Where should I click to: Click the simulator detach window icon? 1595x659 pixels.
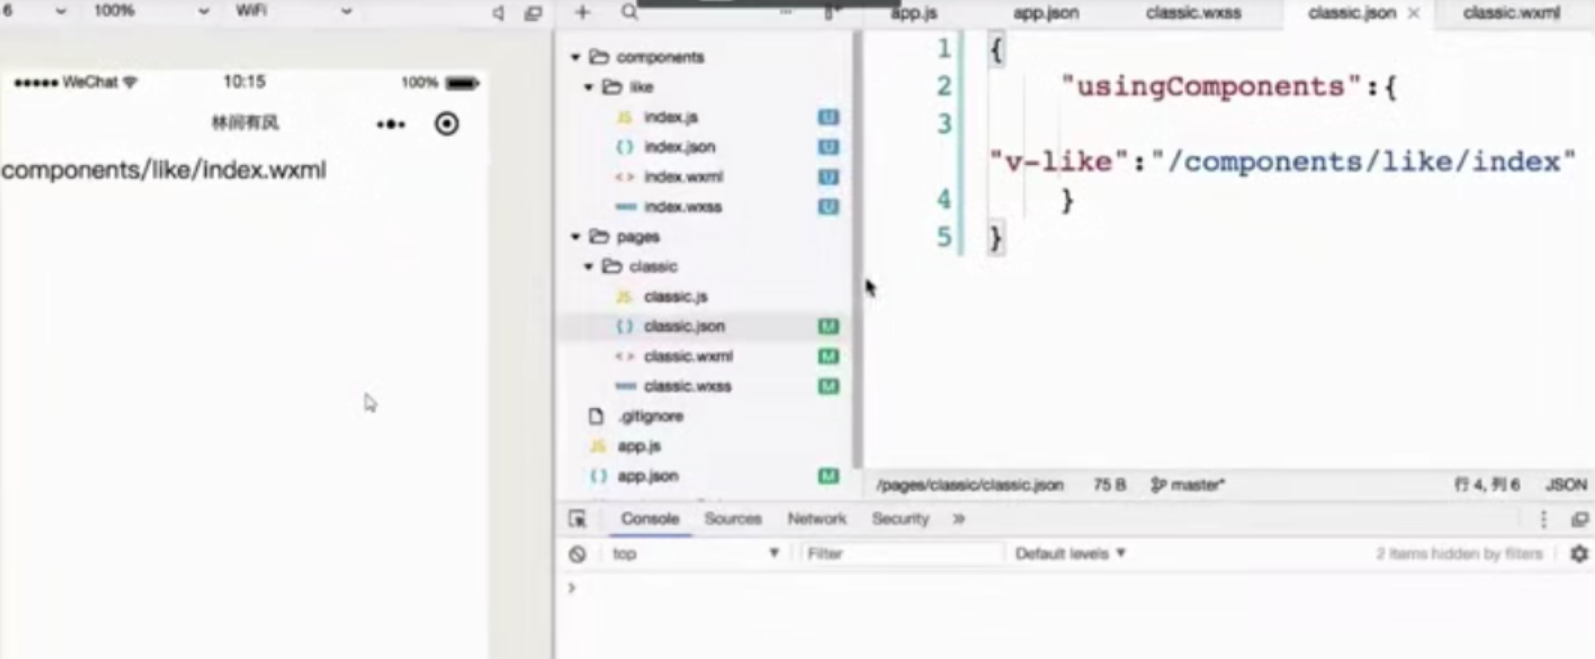(x=533, y=13)
